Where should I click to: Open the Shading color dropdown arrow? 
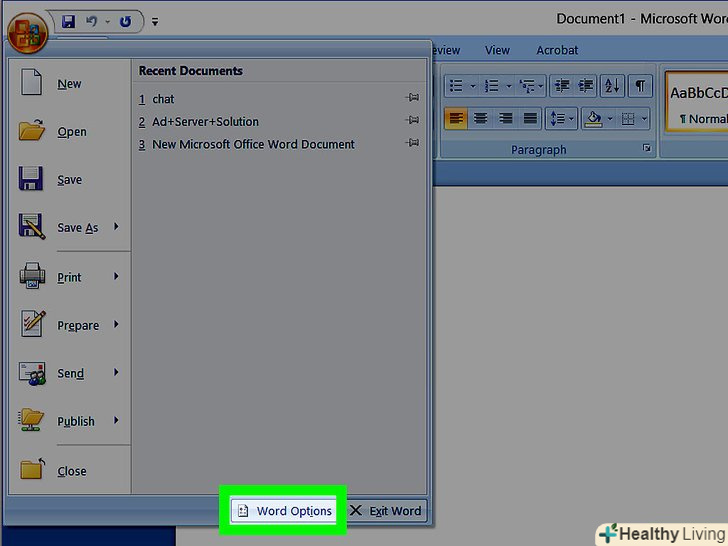click(x=610, y=118)
